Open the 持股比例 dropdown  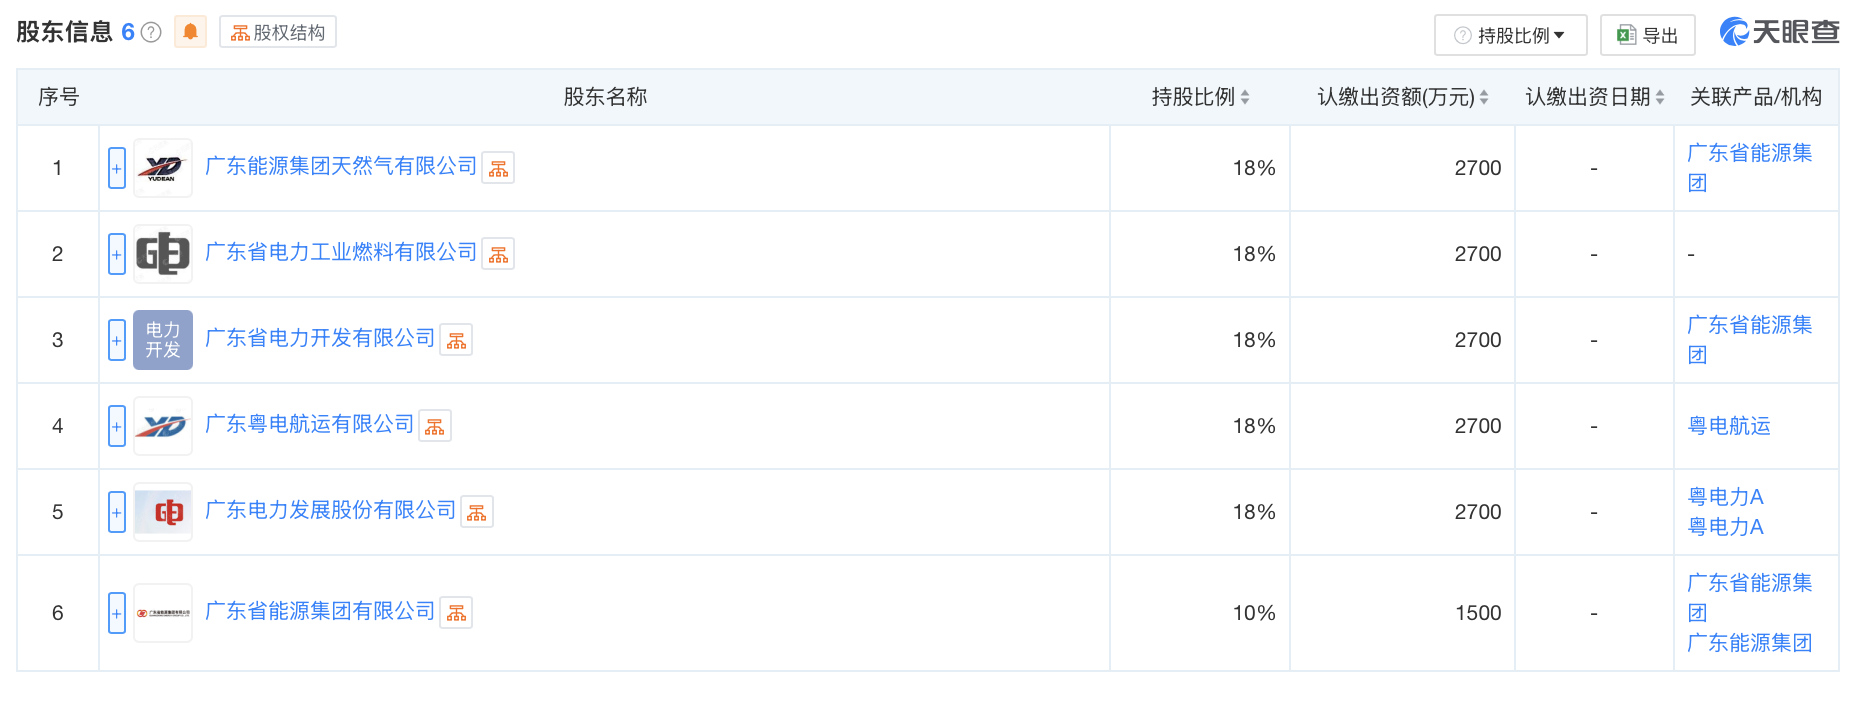pos(1510,35)
